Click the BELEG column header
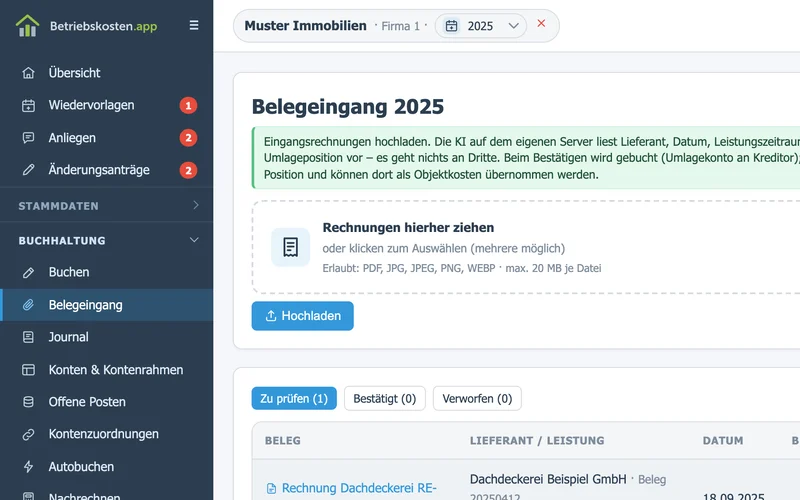The image size is (800, 500). pos(283,441)
